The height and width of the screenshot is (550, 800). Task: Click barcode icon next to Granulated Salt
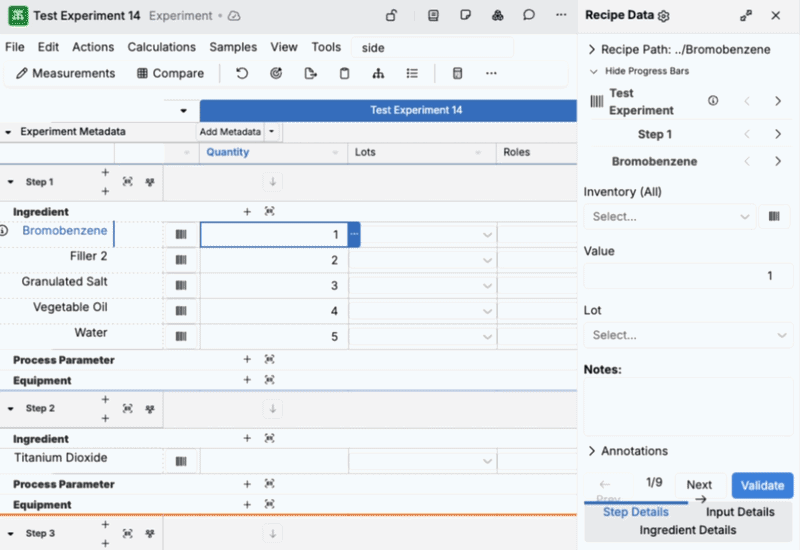coord(181,285)
